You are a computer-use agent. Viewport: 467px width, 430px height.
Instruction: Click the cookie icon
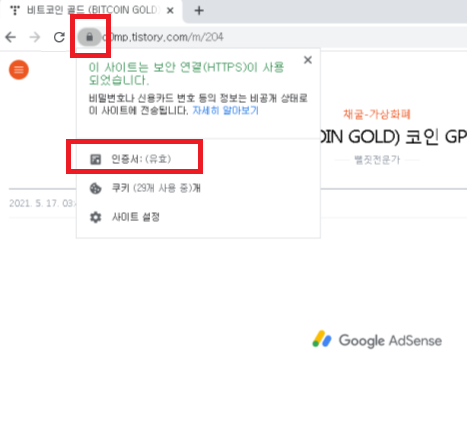tap(96, 188)
